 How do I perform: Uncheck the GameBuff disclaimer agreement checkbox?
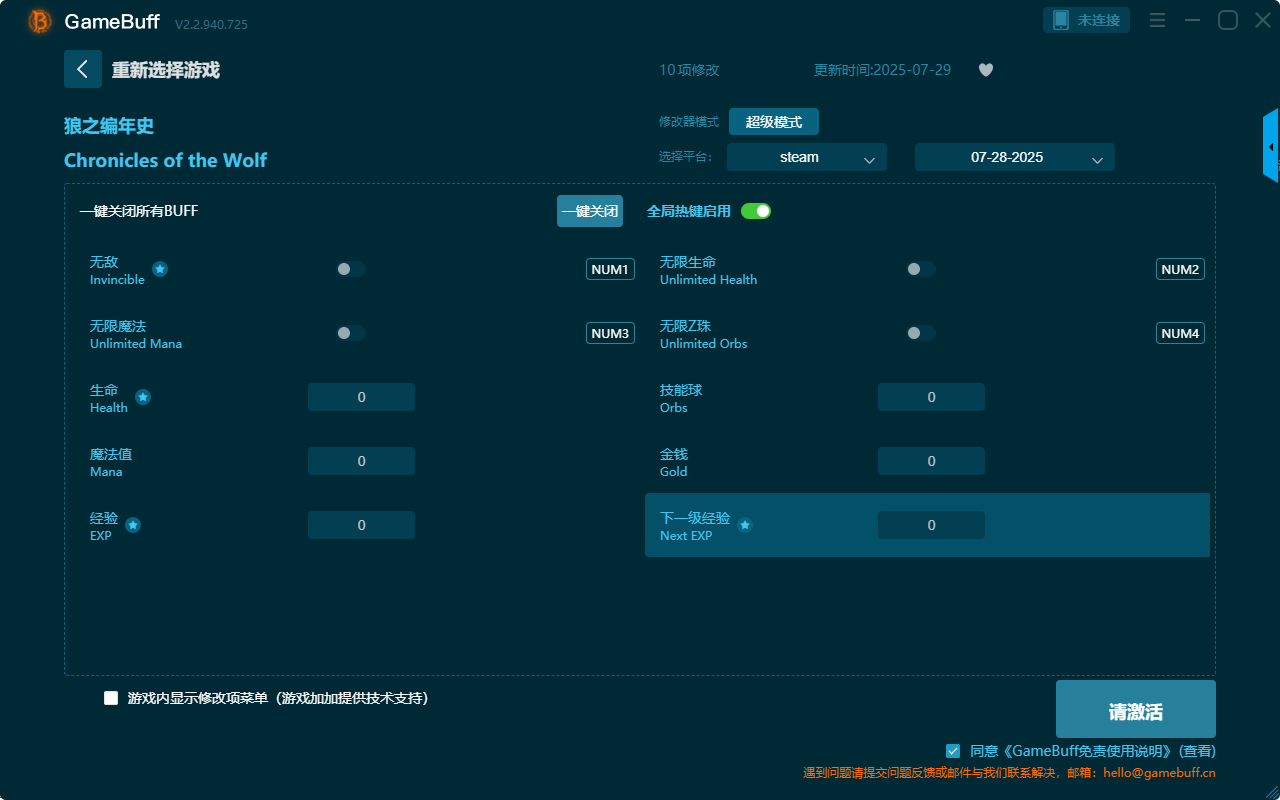(953, 750)
